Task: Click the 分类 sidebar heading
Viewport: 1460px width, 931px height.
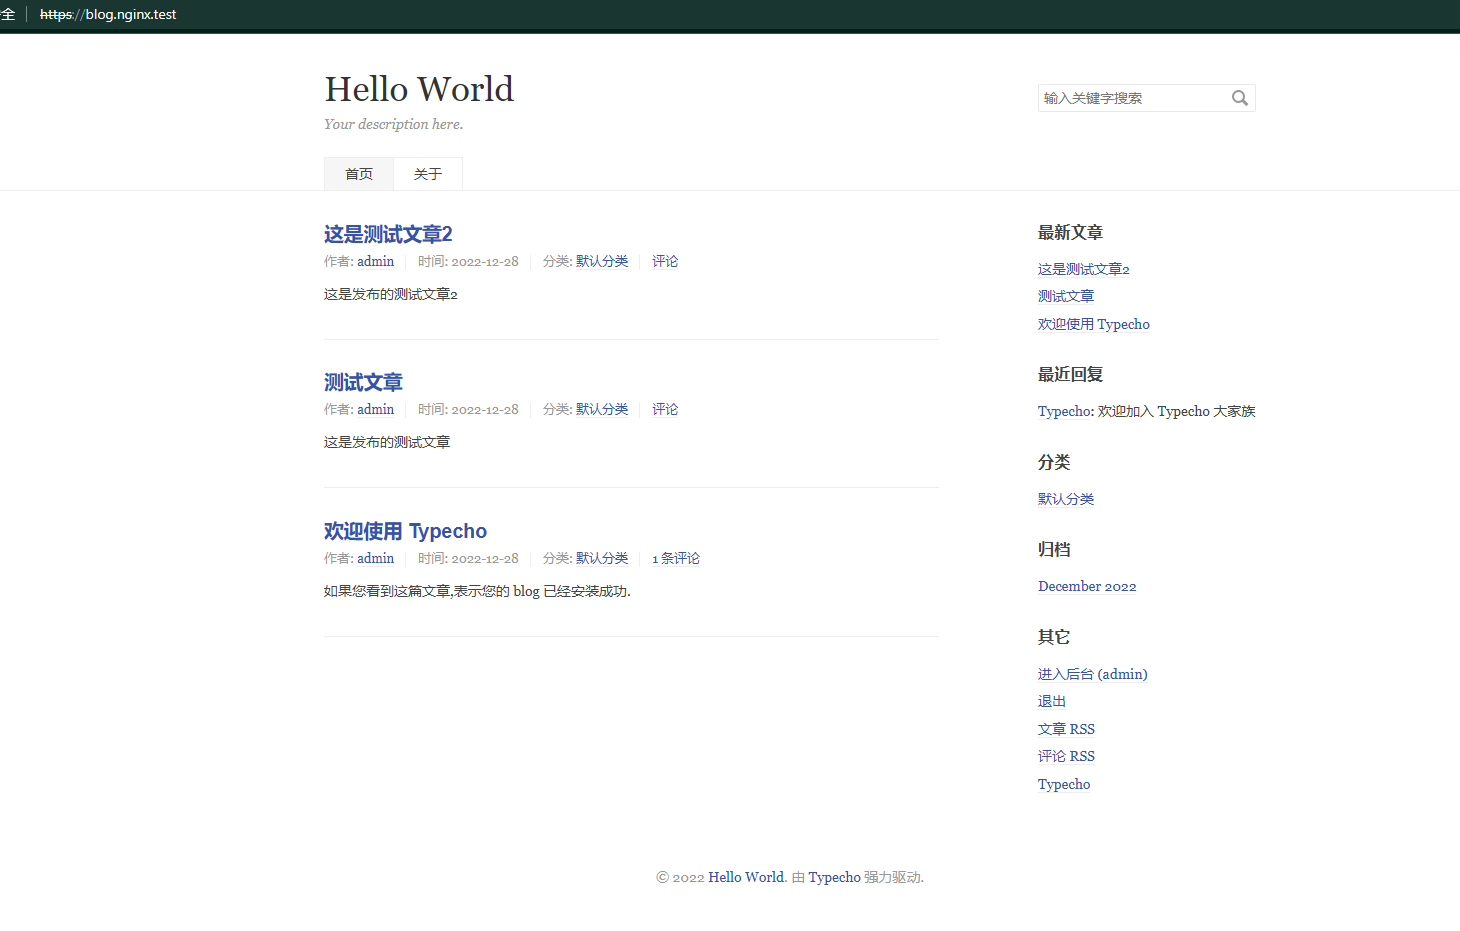Action: tap(1054, 462)
